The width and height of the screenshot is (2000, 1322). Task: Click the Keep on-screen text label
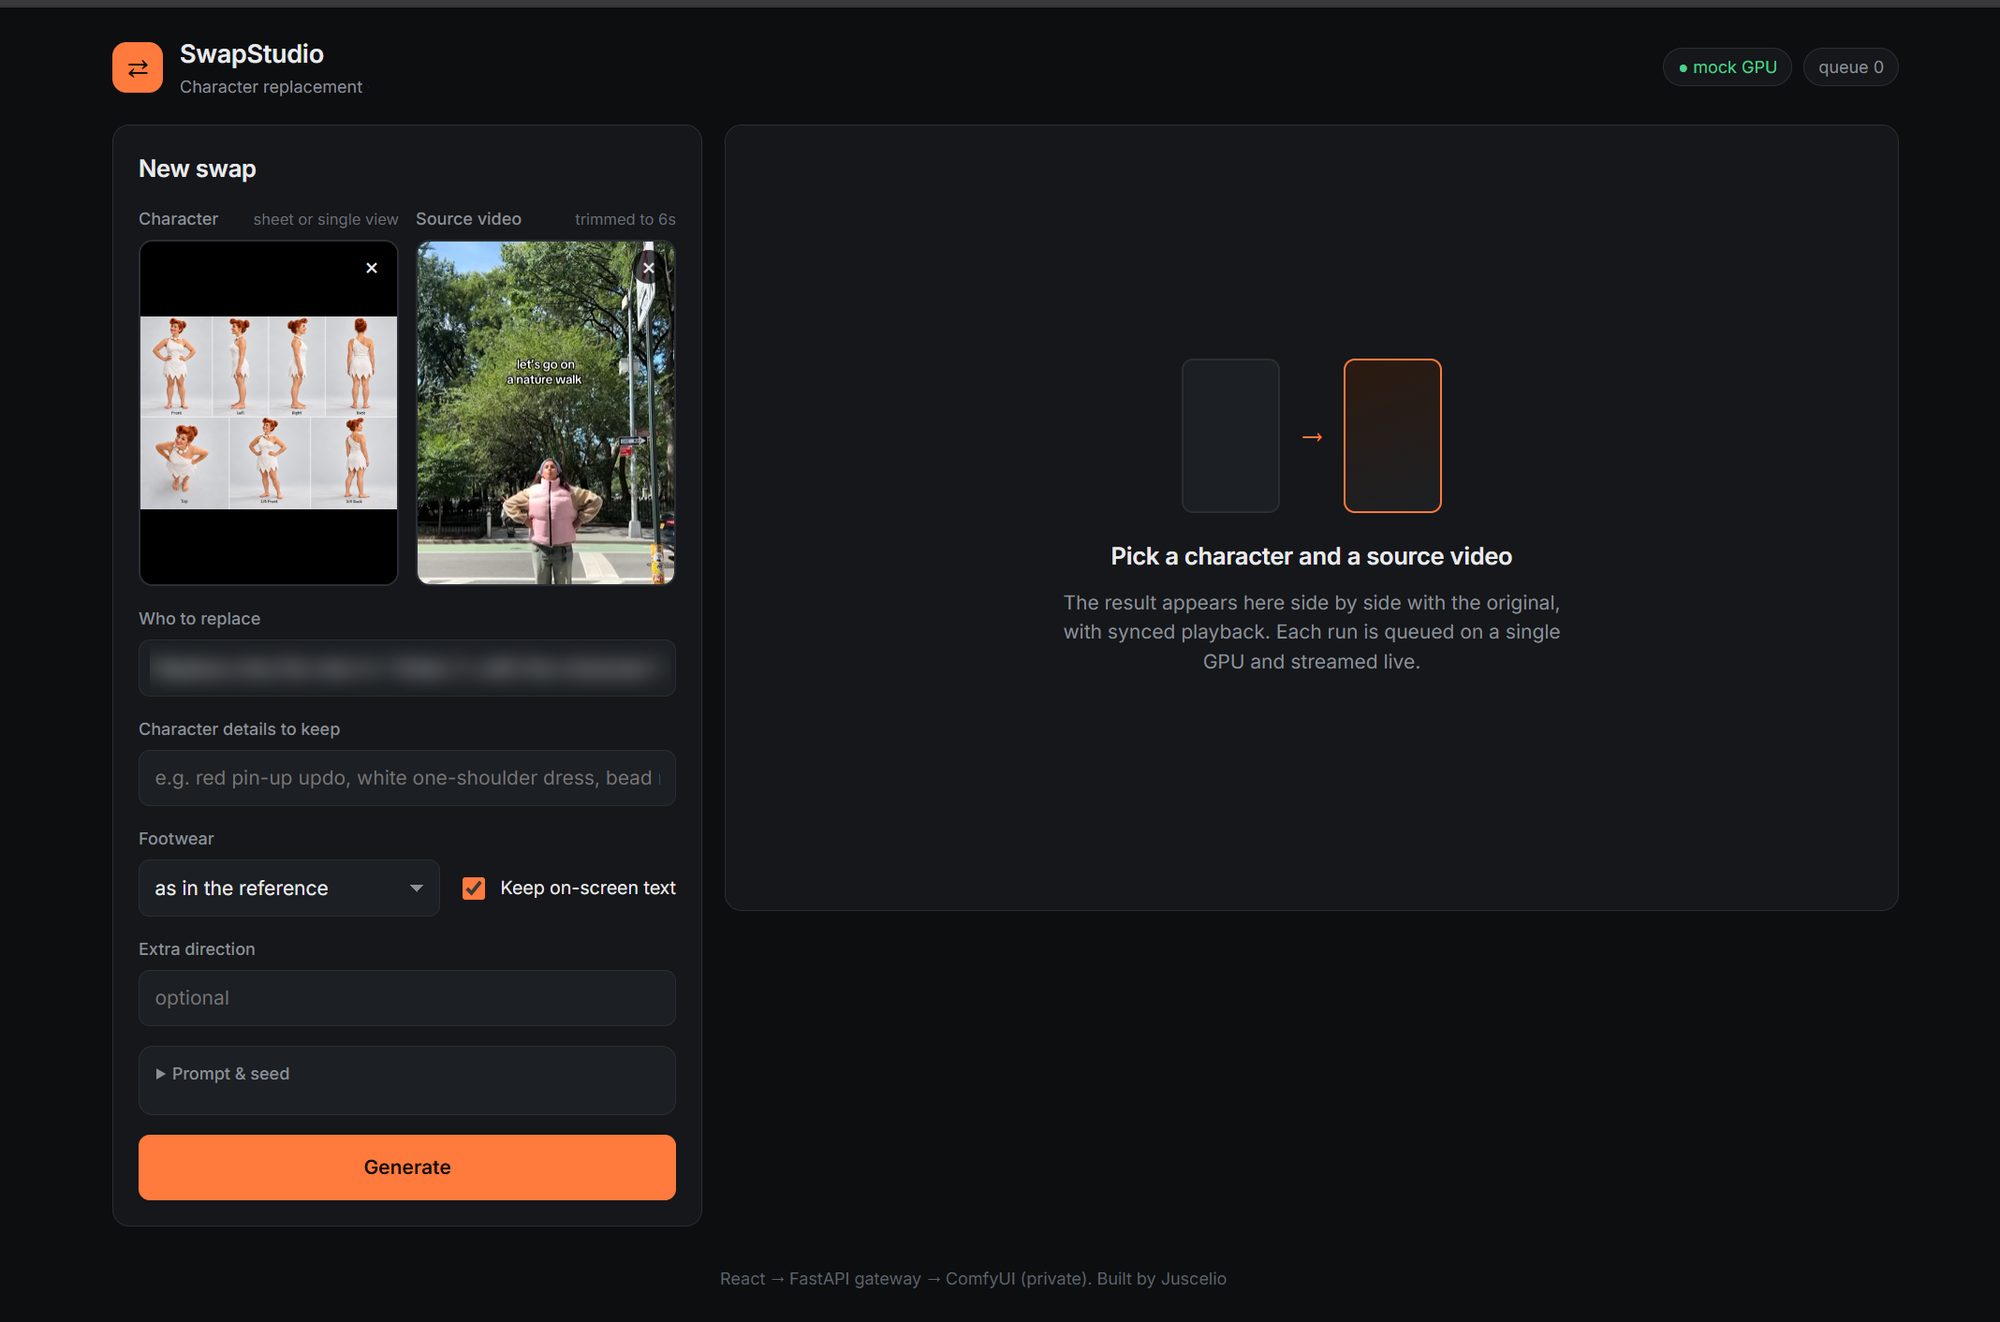click(x=588, y=888)
